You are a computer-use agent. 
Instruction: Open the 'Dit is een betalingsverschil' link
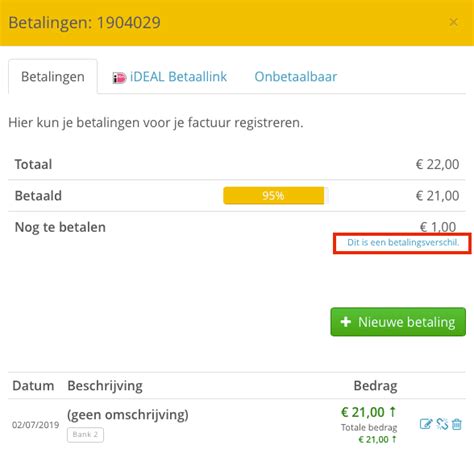click(x=403, y=242)
